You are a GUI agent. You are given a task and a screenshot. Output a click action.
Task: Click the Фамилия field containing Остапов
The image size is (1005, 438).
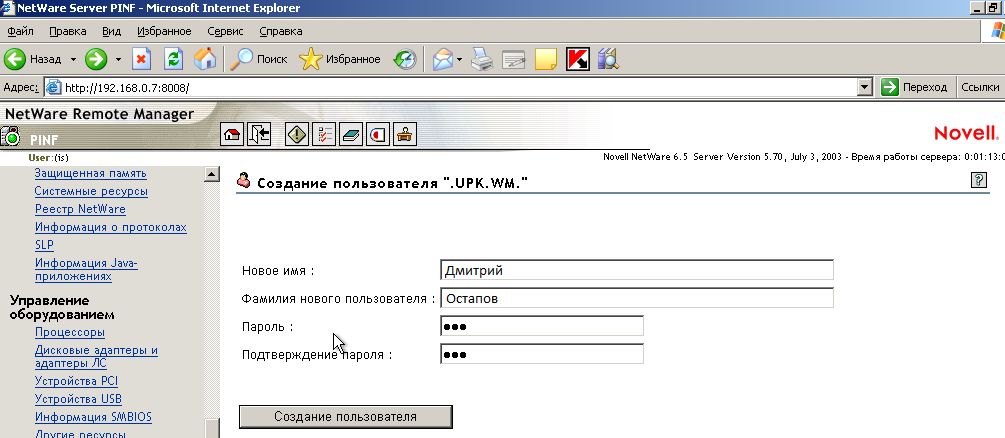point(637,298)
